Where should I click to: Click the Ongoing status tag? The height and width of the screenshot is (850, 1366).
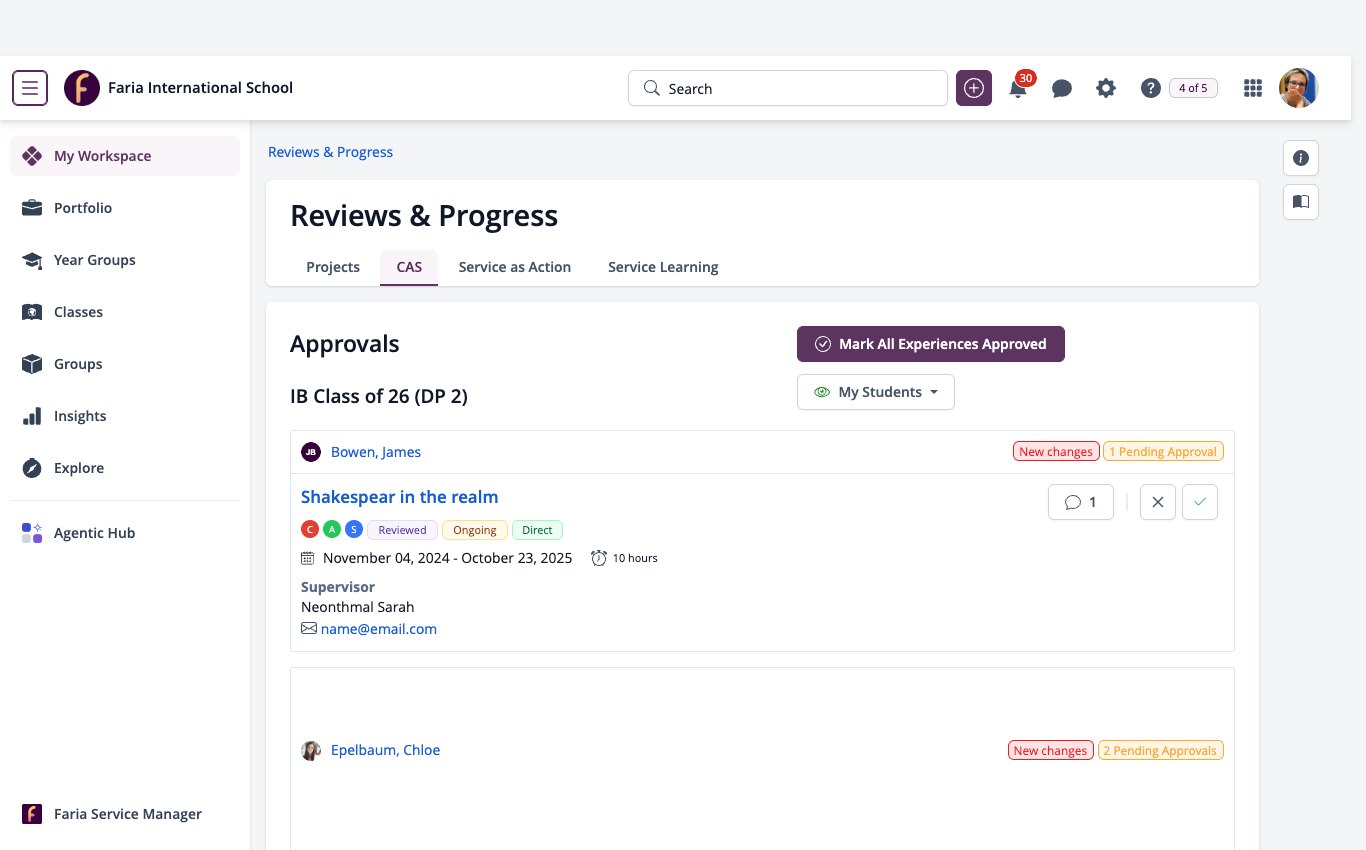[475, 530]
